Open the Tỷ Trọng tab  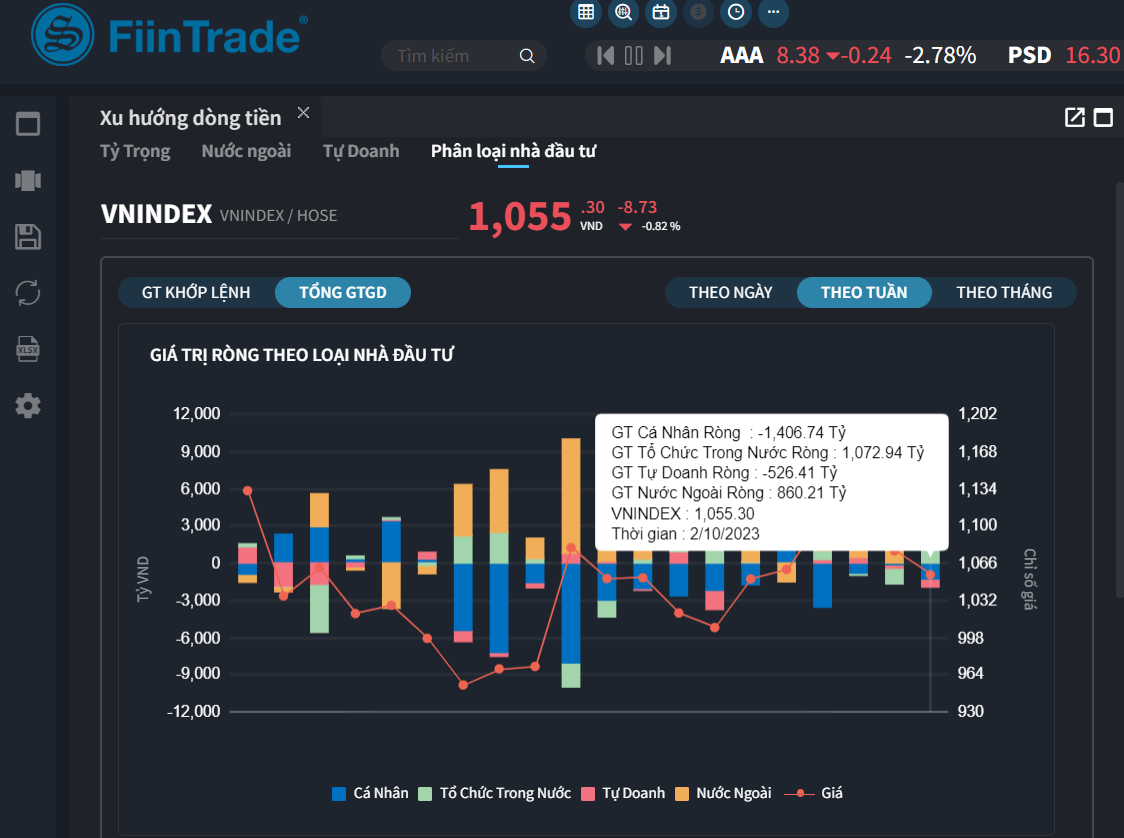coord(135,151)
